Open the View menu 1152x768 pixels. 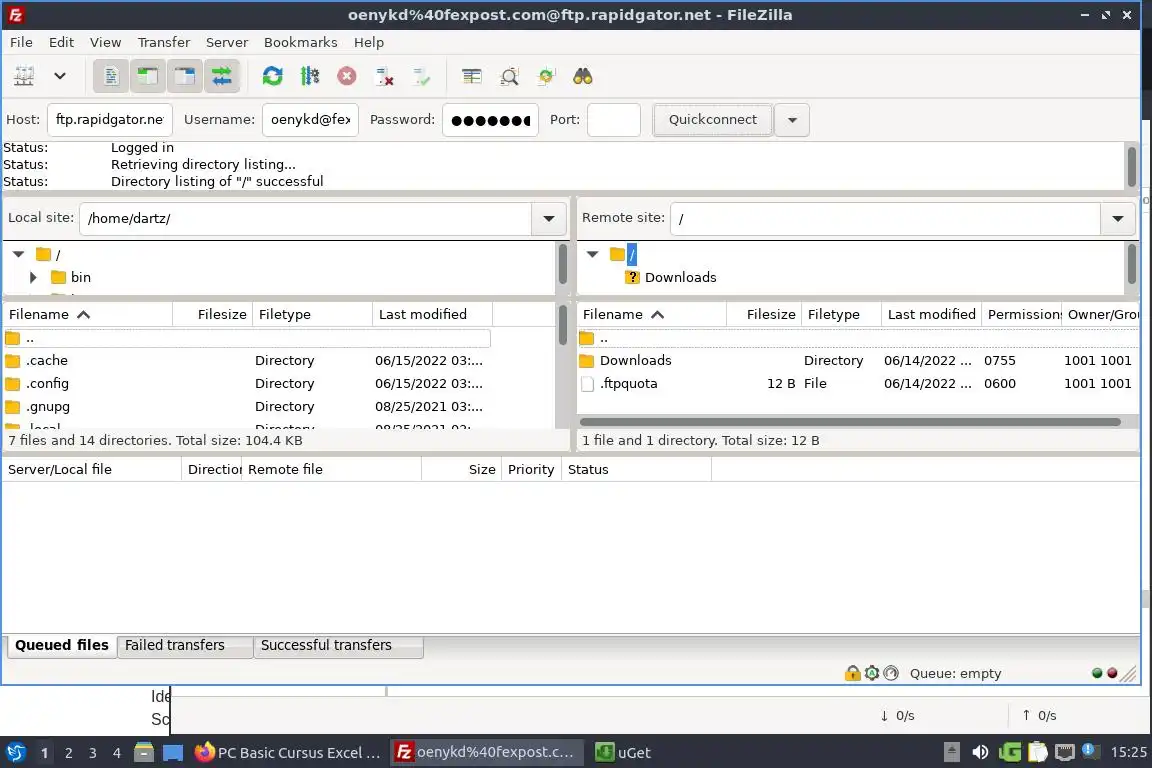coord(105,42)
